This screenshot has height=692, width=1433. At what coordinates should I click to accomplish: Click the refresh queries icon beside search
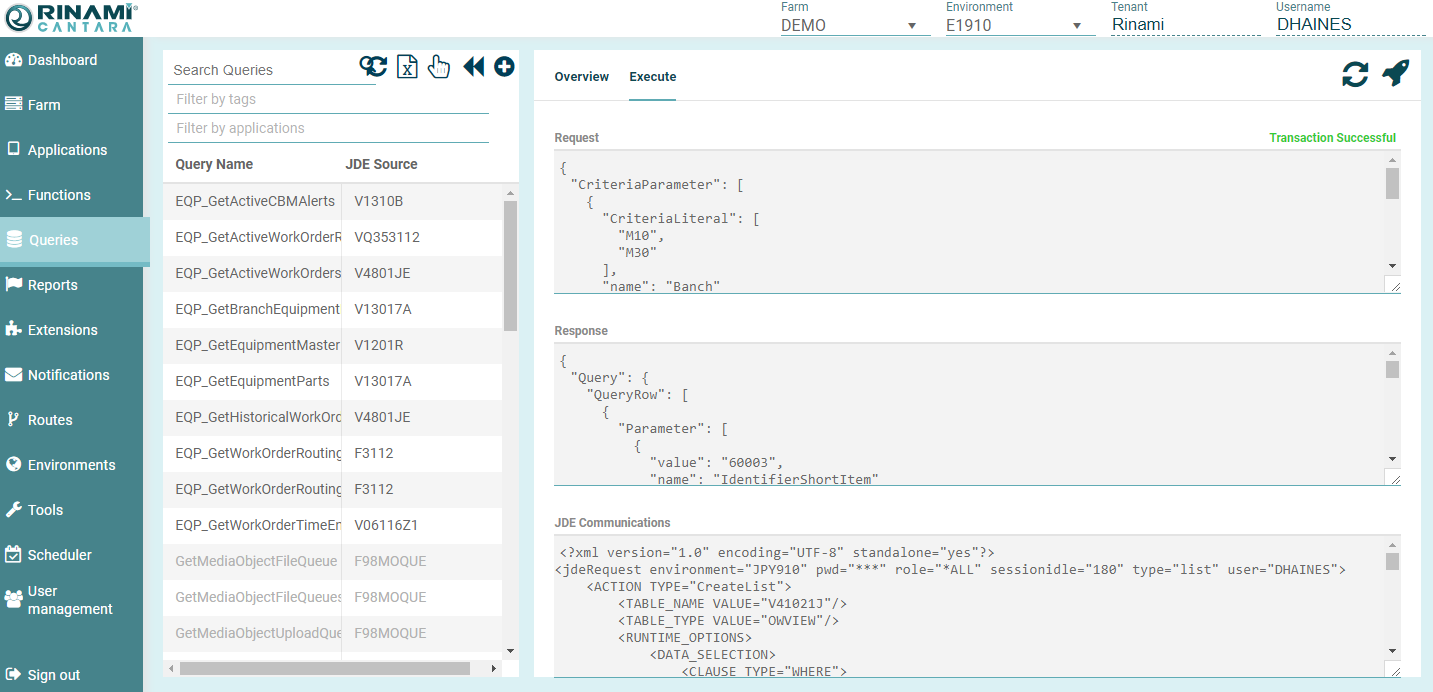pos(373,66)
